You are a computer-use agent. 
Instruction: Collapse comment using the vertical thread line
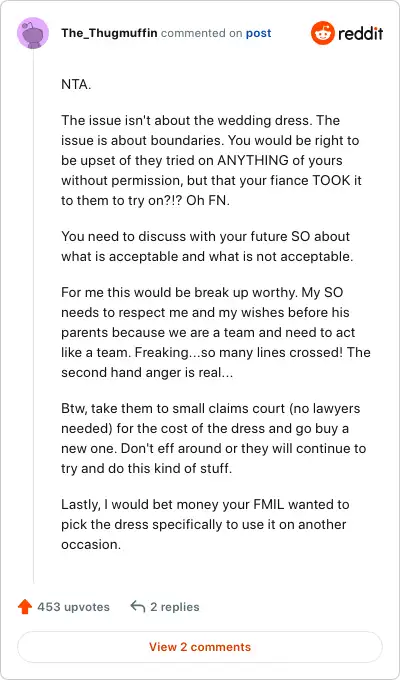pos(33,317)
